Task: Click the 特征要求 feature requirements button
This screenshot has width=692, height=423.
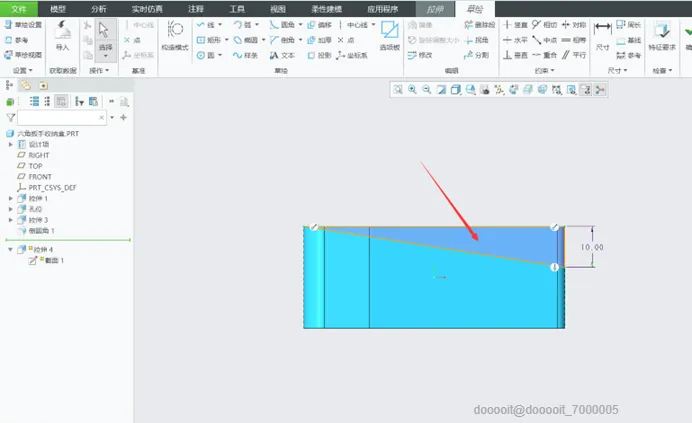Action: (662, 36)
